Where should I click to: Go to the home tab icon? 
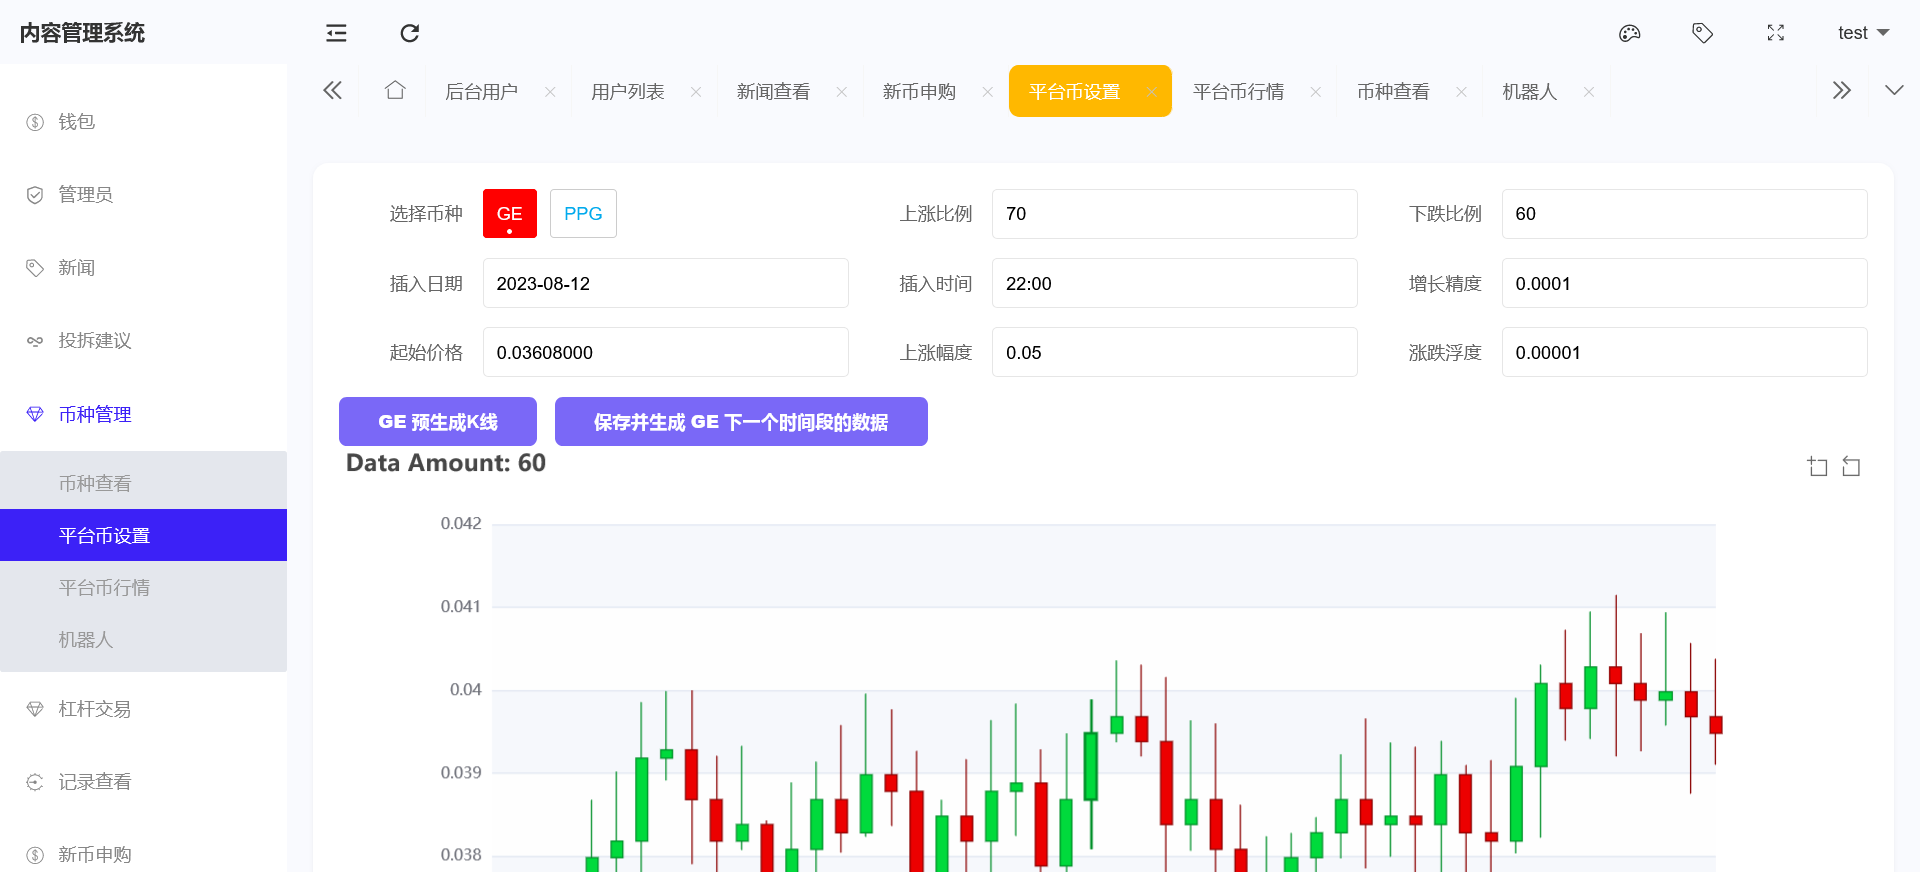click(x=395, y=91)
